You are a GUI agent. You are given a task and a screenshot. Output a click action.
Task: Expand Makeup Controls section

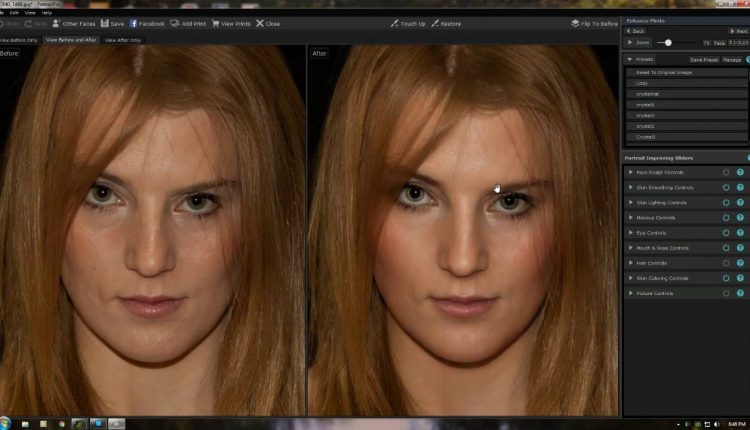pyautogui.click(x=630, y=218)
